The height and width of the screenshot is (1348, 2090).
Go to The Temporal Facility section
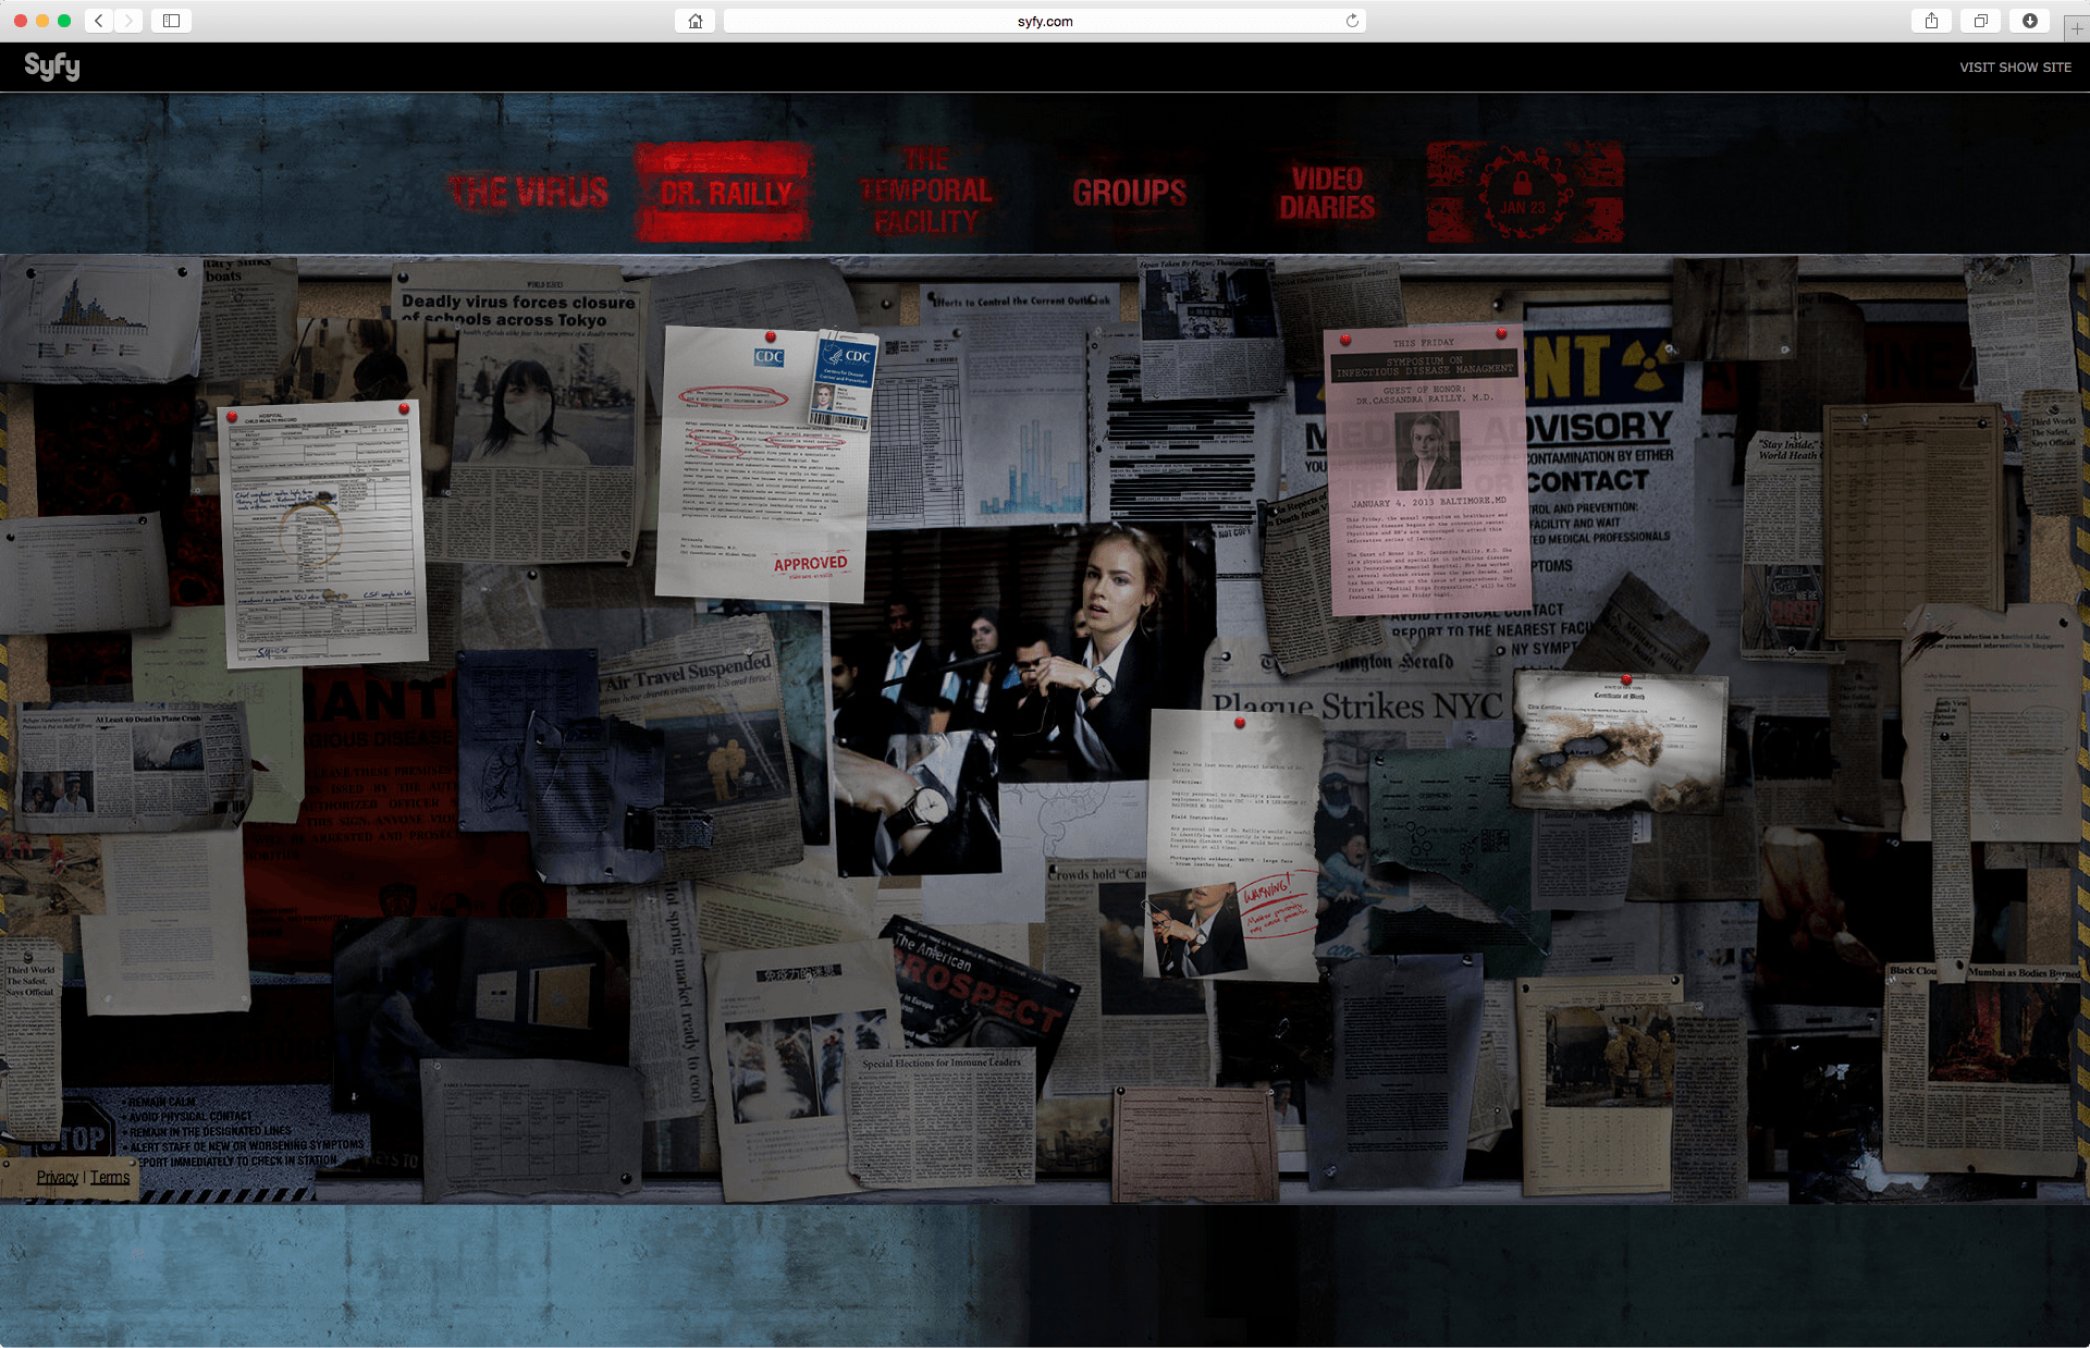926,191
